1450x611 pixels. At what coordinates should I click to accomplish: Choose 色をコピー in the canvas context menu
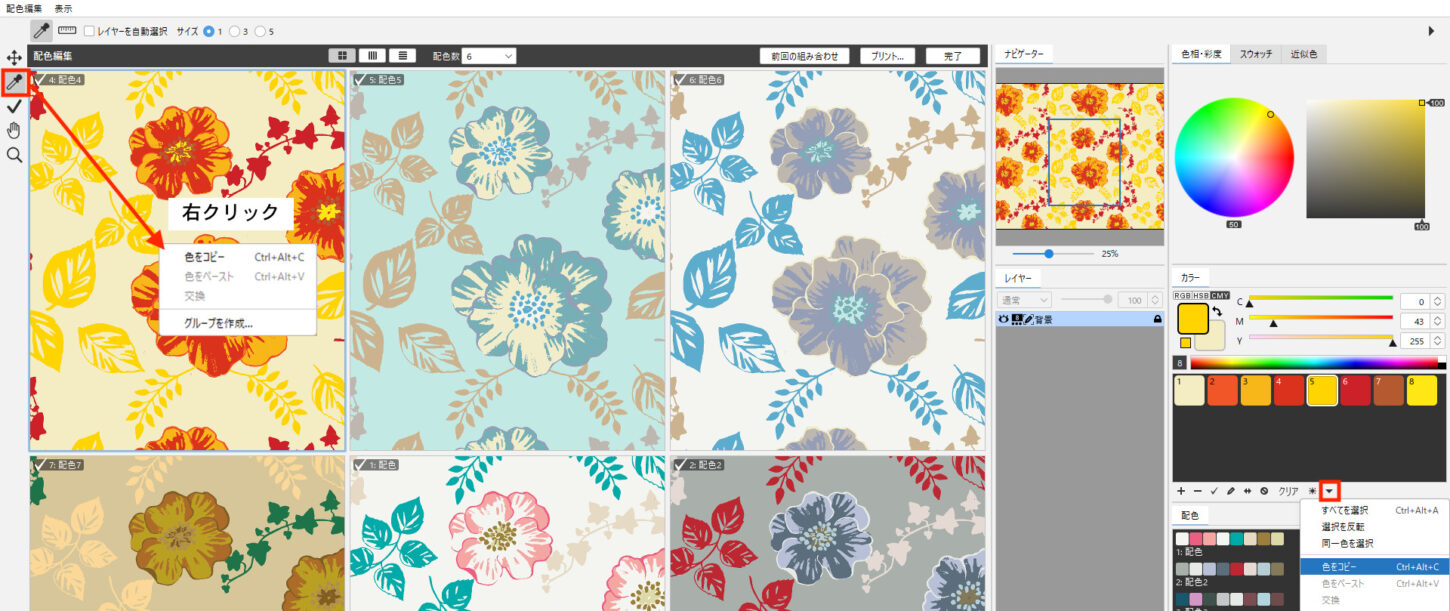238,257
